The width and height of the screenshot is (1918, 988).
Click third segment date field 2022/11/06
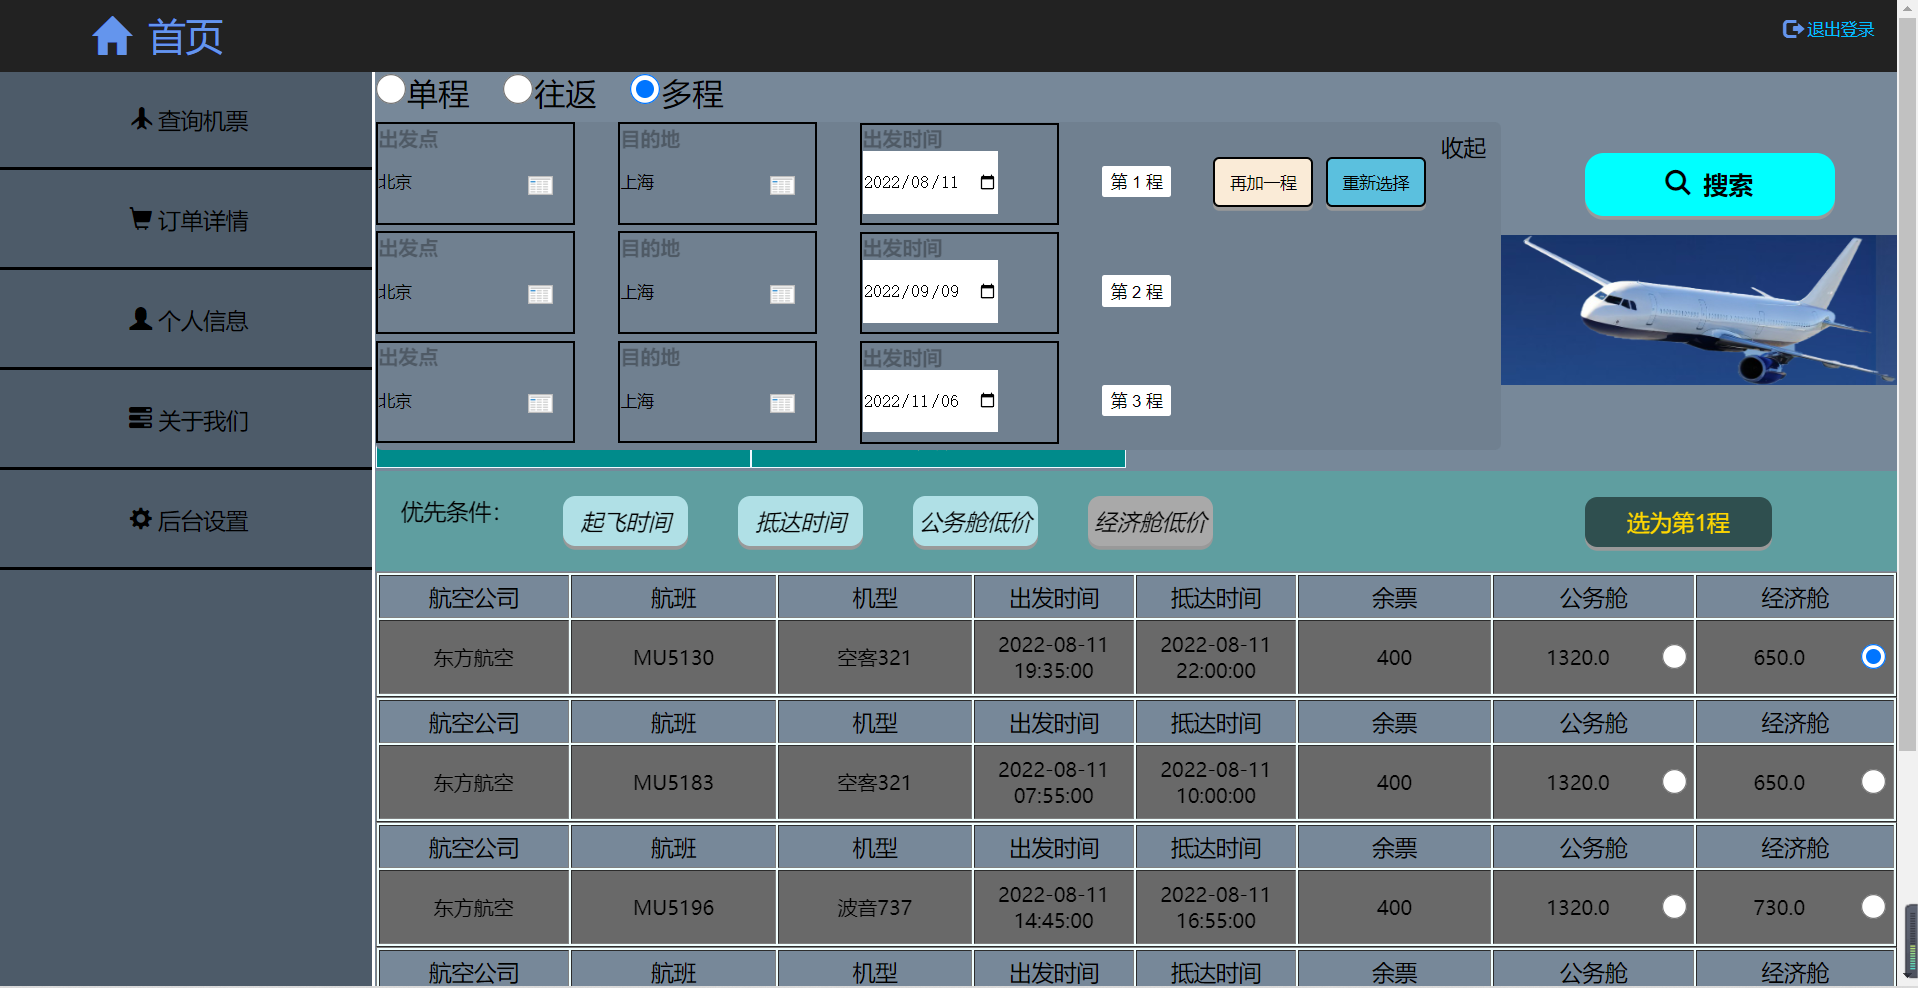930,400
